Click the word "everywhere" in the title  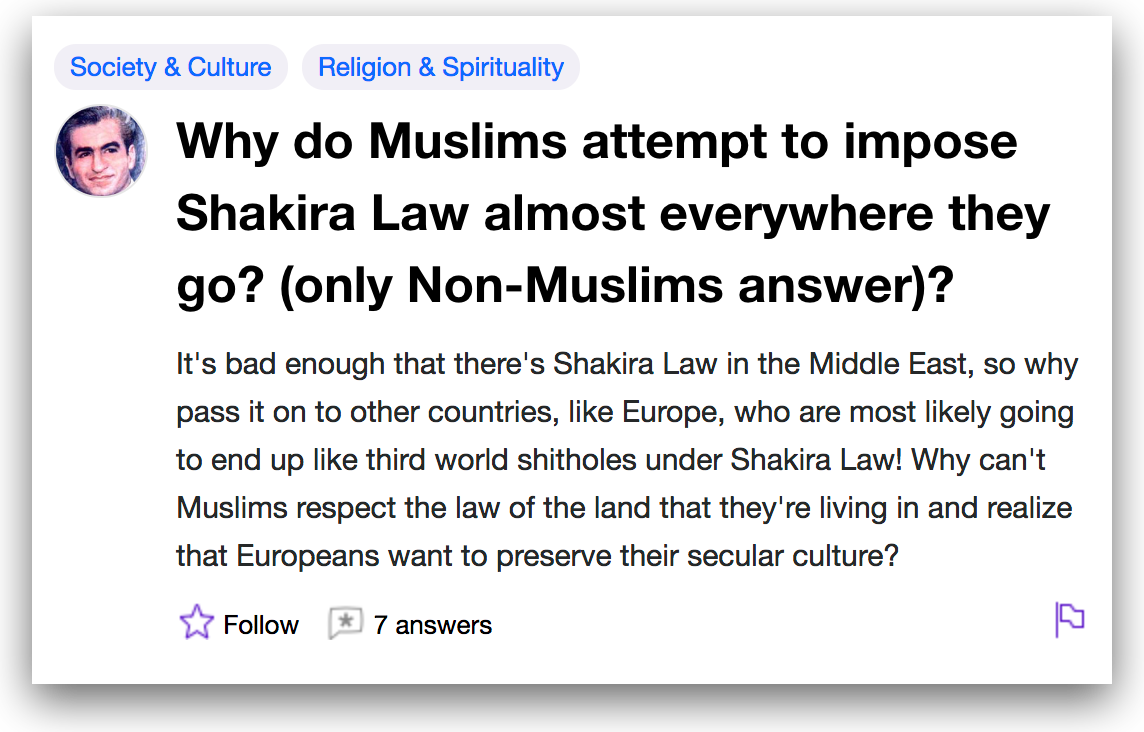(x=796, y=213)
